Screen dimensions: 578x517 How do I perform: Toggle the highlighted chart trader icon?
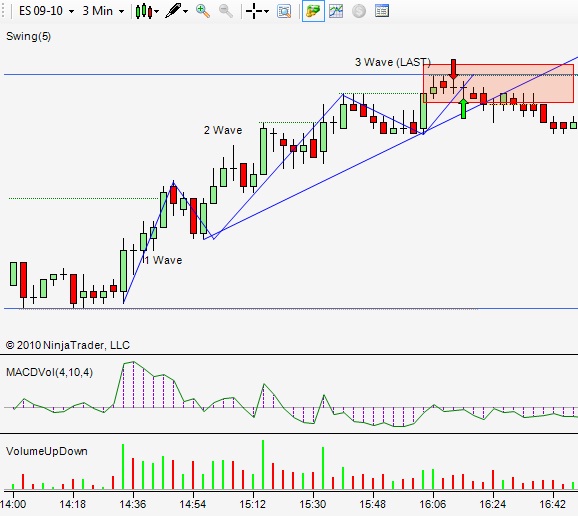pos(313,11)
